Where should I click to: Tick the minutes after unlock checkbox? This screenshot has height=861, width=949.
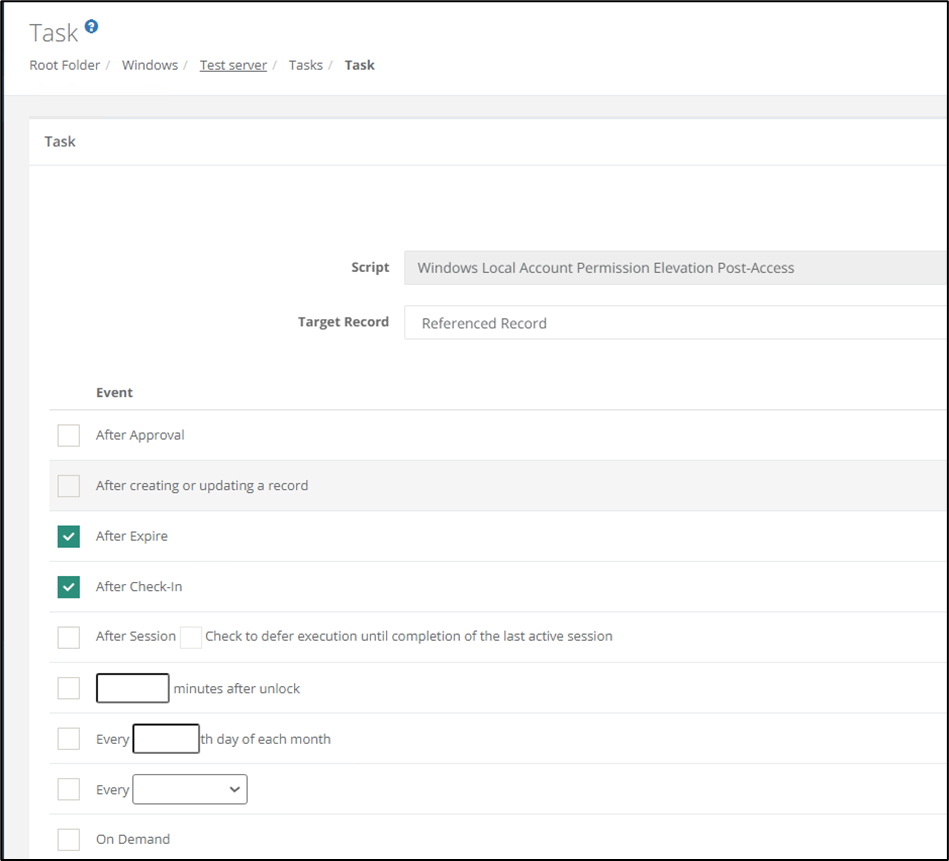[x=68, y=688]
